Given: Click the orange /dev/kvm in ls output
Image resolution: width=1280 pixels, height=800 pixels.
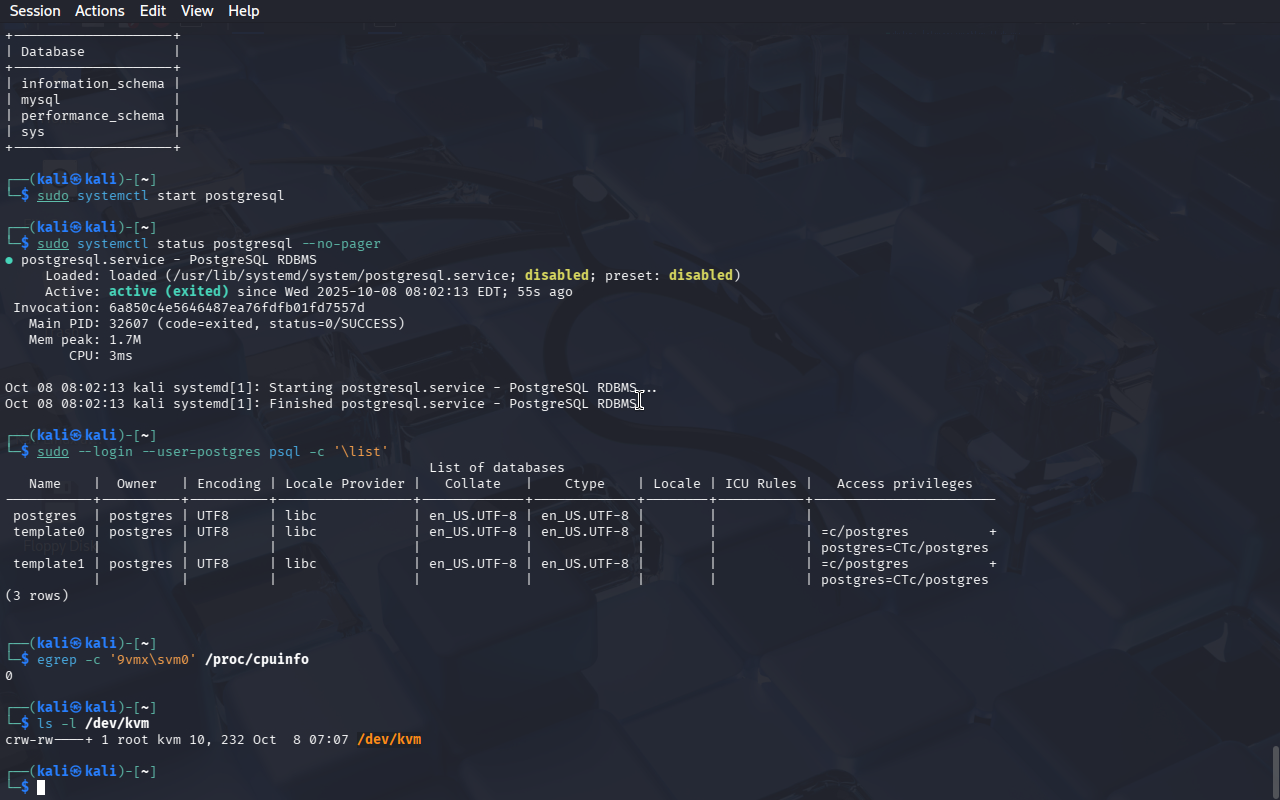Looking at the screenshot, I should 389,740.
